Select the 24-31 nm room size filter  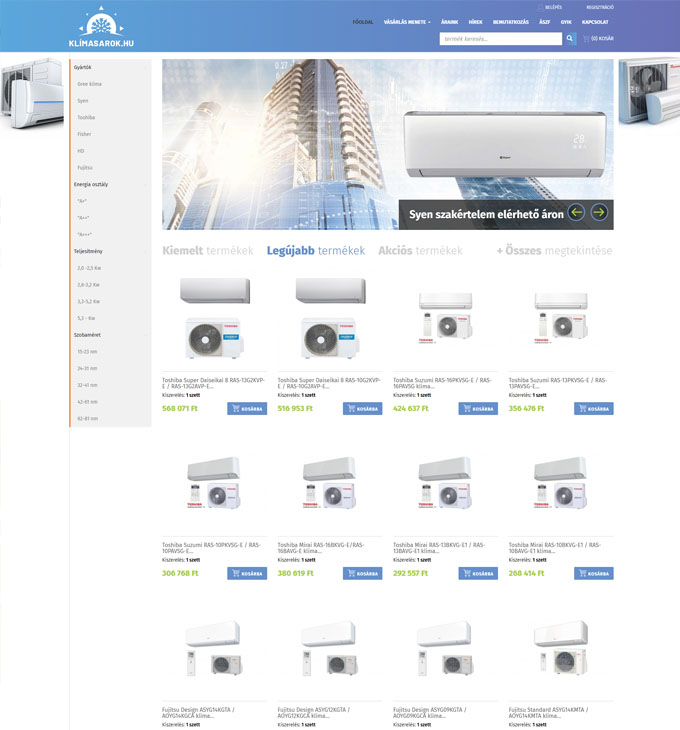click(x=87, y=369)
